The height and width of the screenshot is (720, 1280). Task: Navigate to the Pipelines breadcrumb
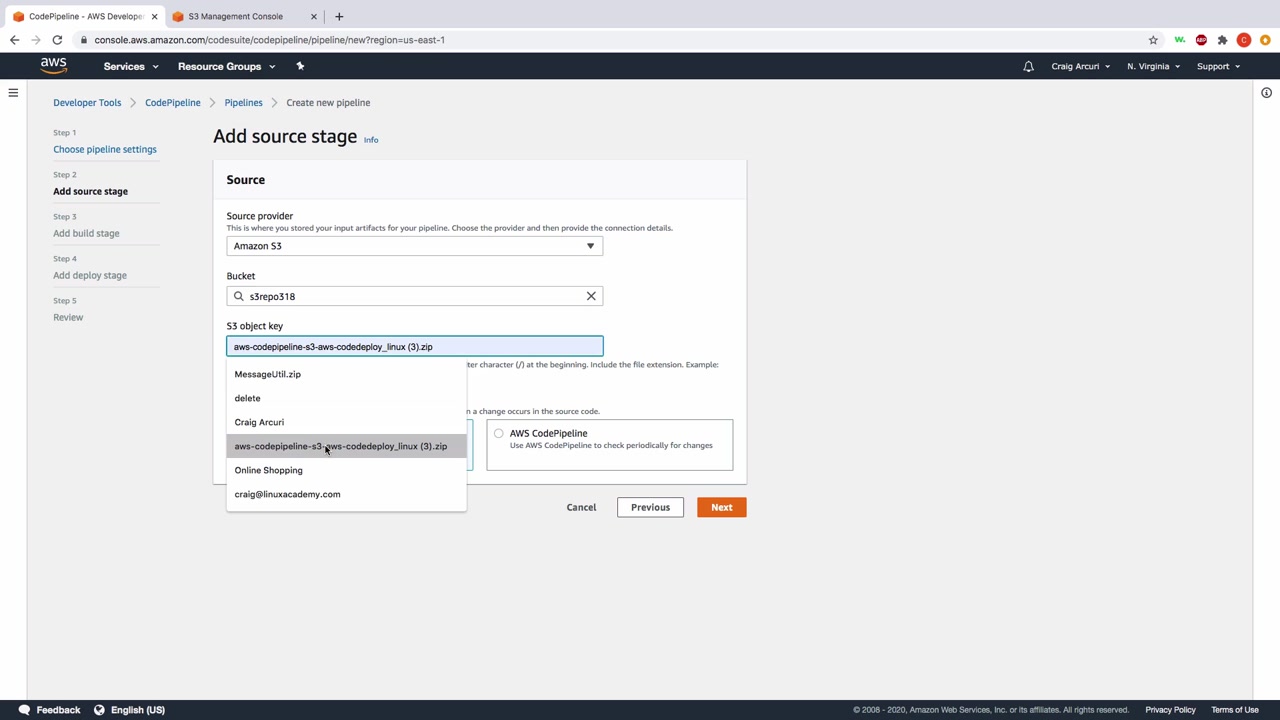(x=243, y=103)
